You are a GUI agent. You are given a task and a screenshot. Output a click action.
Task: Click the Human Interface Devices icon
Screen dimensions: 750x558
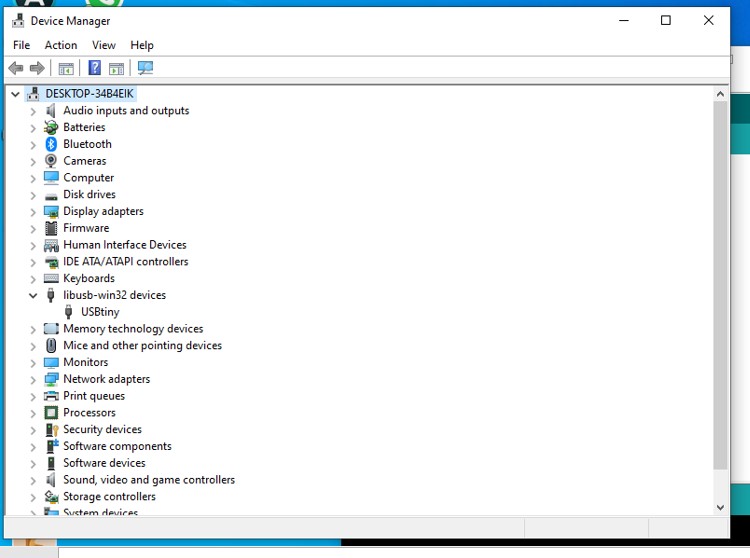coord(51,245)
